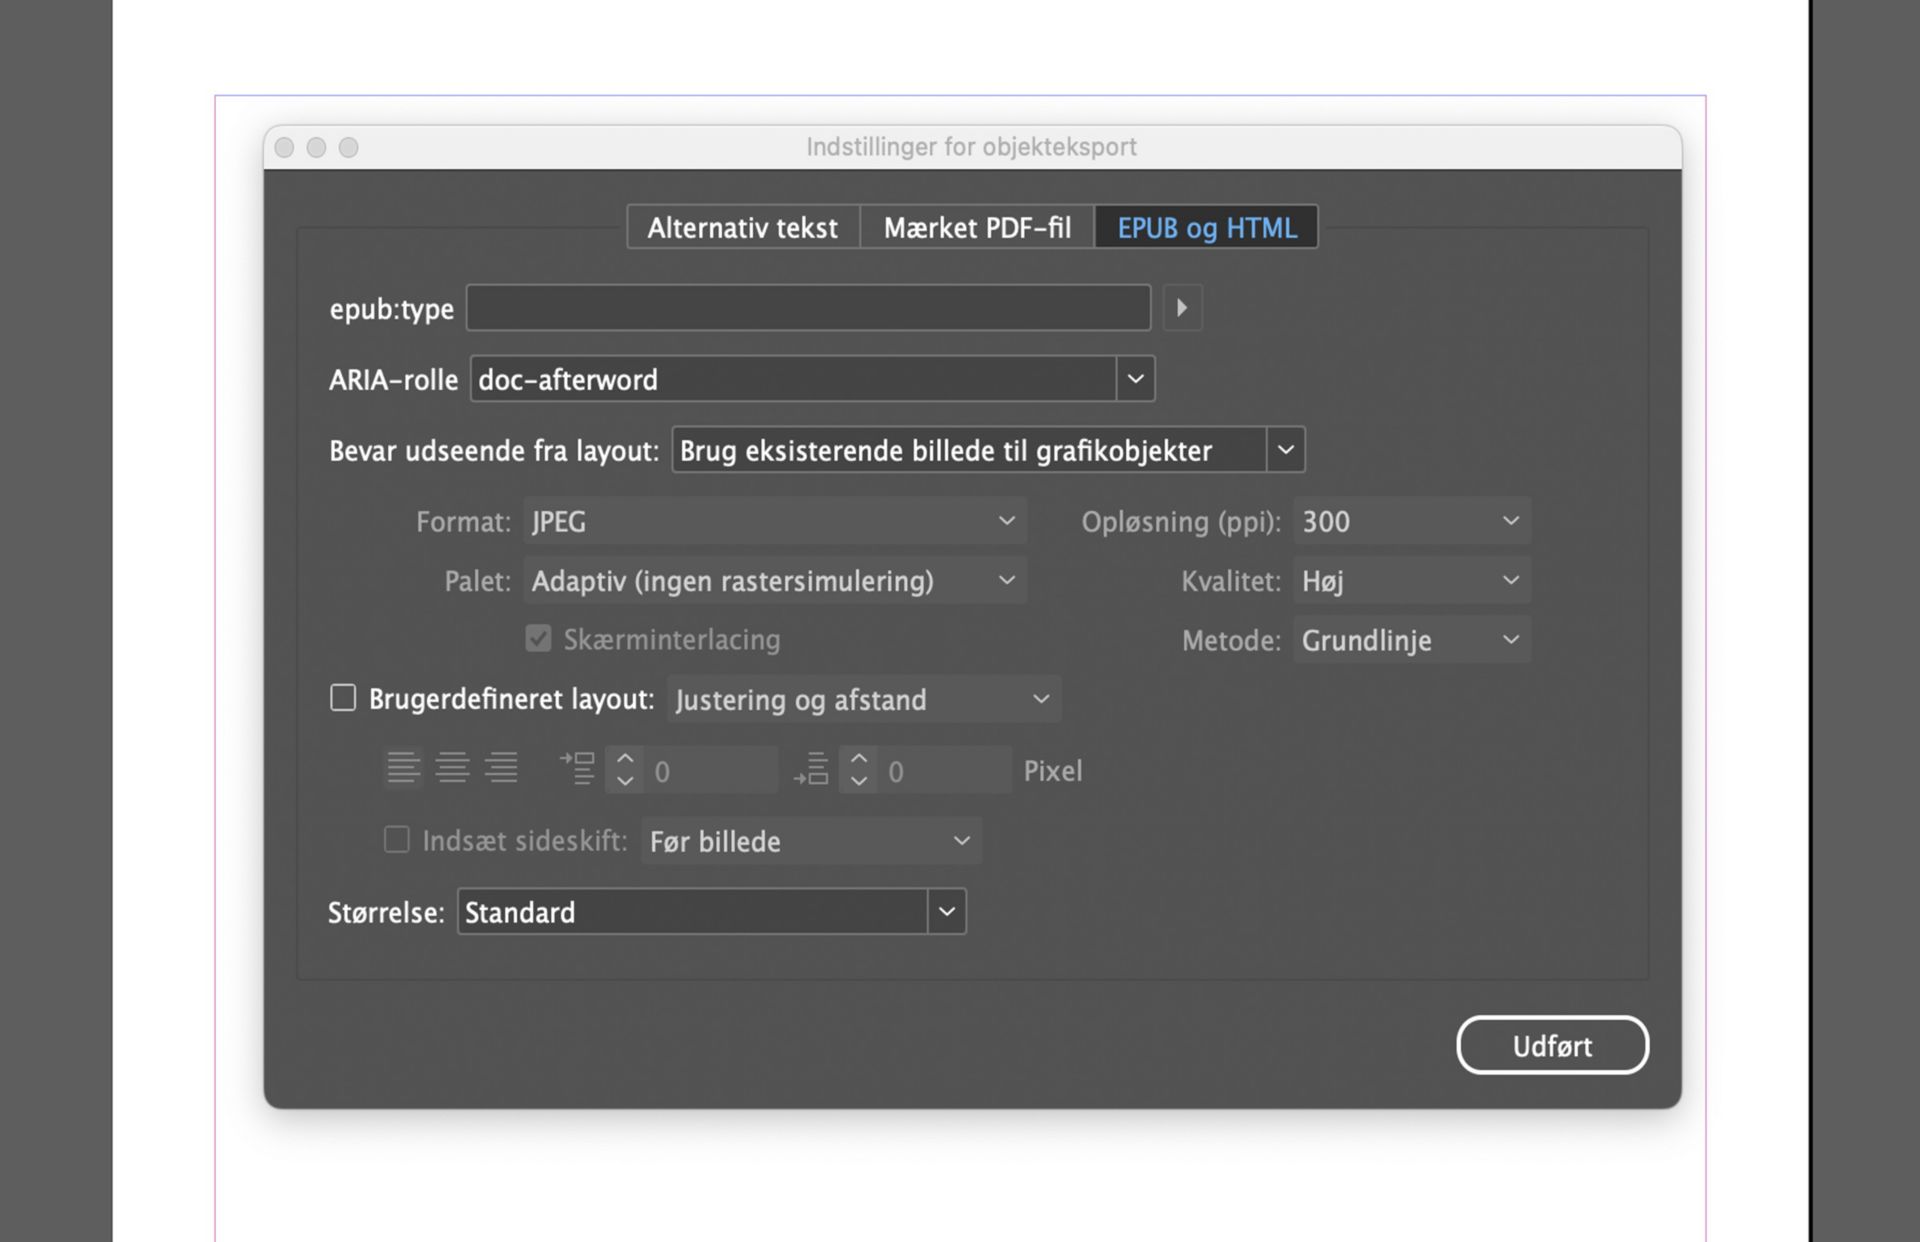Toggle the Skærminterlacing checkbox

(538, 639)
